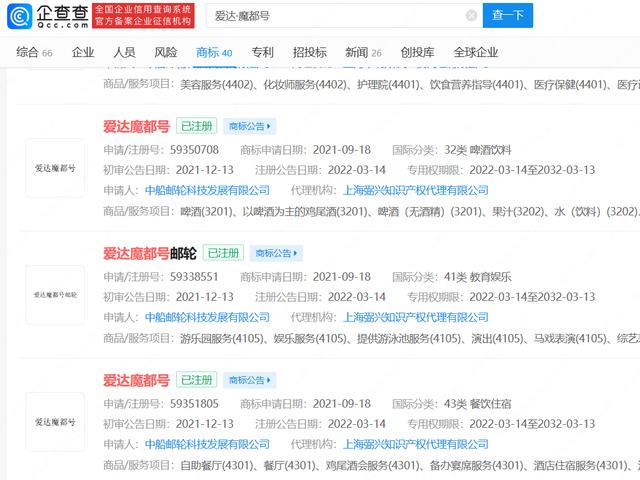Viewport: 640px width, 480px height.
Task: Open the 爱达魔都号邮轮 trademark title
Action: (x=150, y=253)
